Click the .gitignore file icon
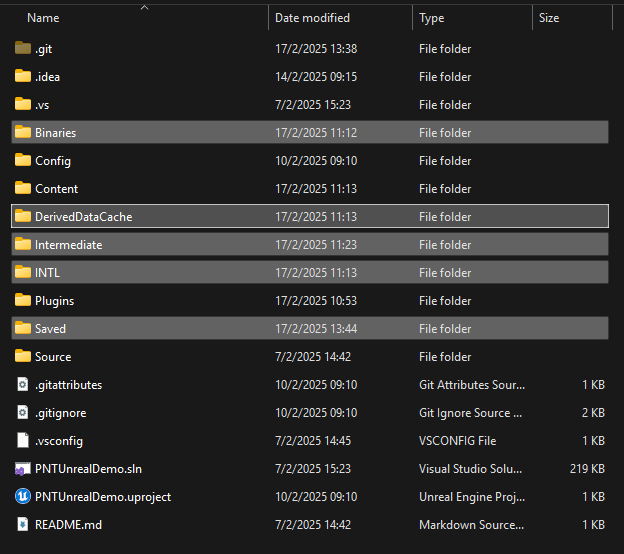This screenshot has height=554, width=624. pyautogui.click(x=23, y=412)
